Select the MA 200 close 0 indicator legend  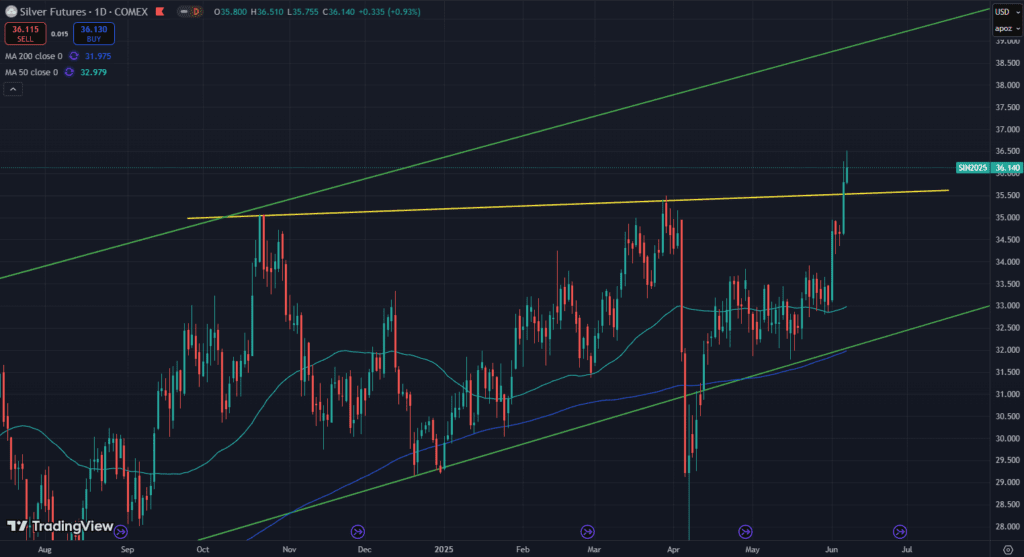[x=34, y=56]
